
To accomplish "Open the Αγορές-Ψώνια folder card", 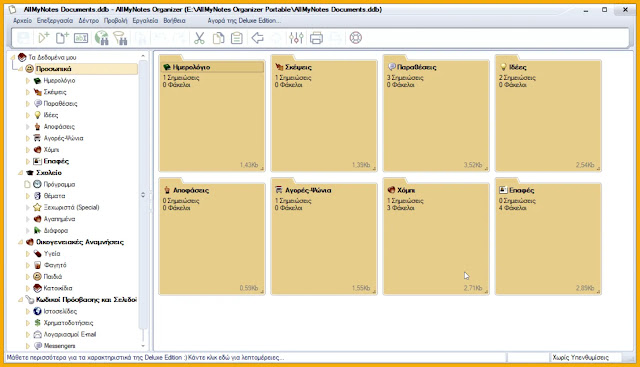I will click(324, 236).
